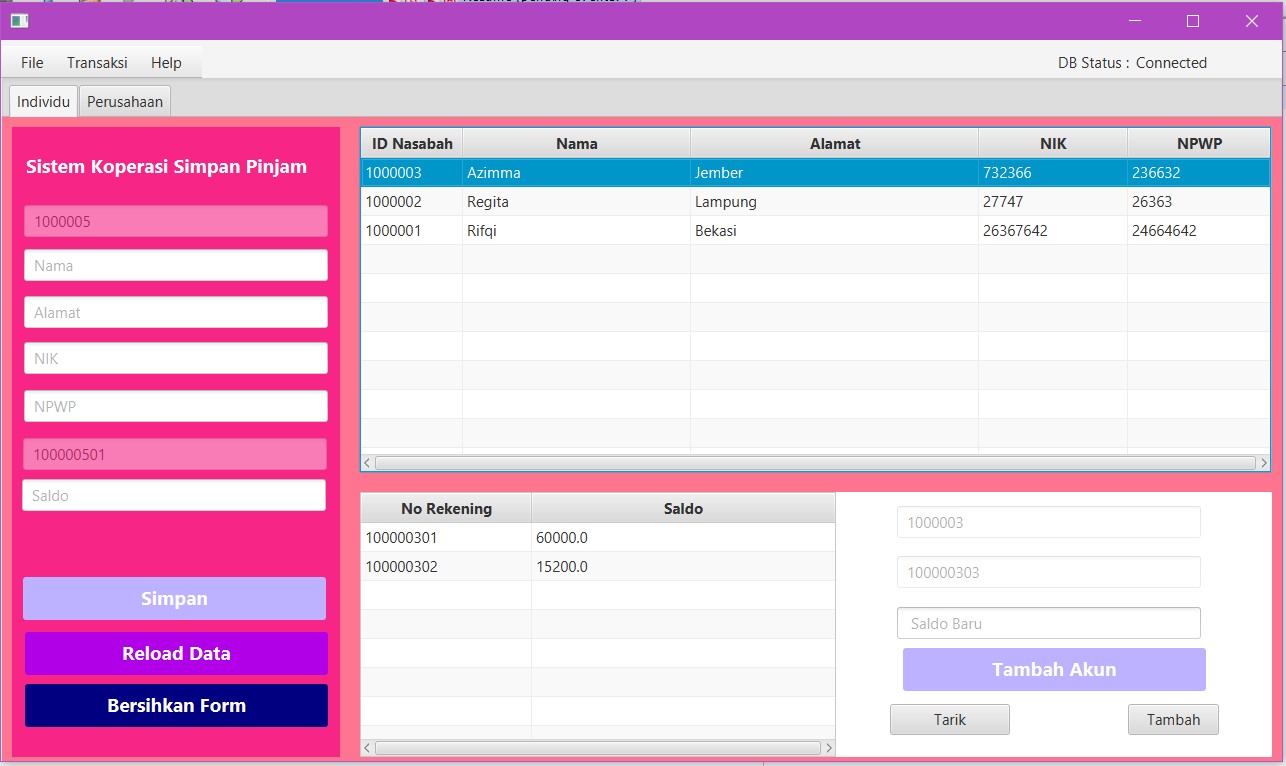Image resolution: width=1286 pixels, height=766 pixels.
Task: Select the Alamat input field
Action: click(x=175, y=311)
